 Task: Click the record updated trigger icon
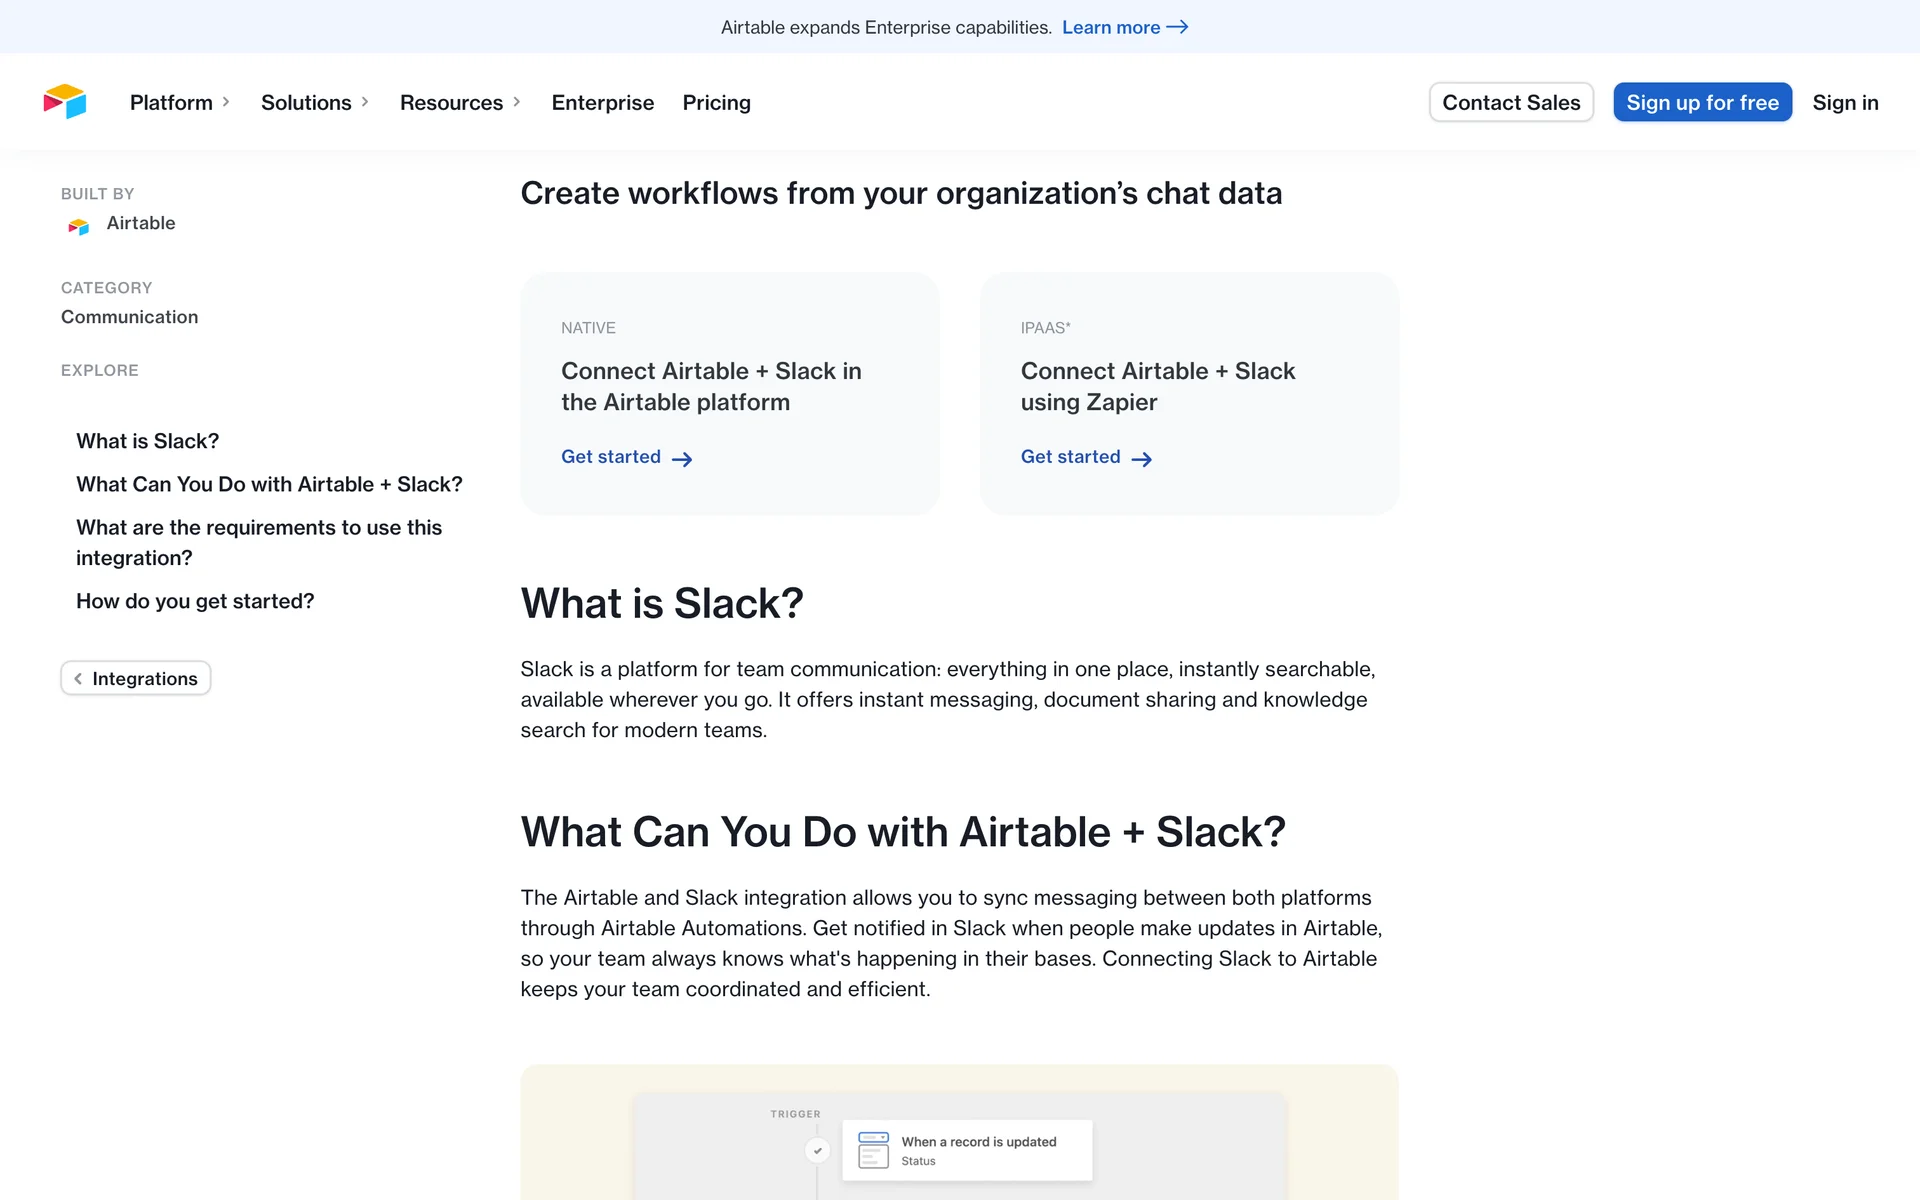(x=873, y=1150)
